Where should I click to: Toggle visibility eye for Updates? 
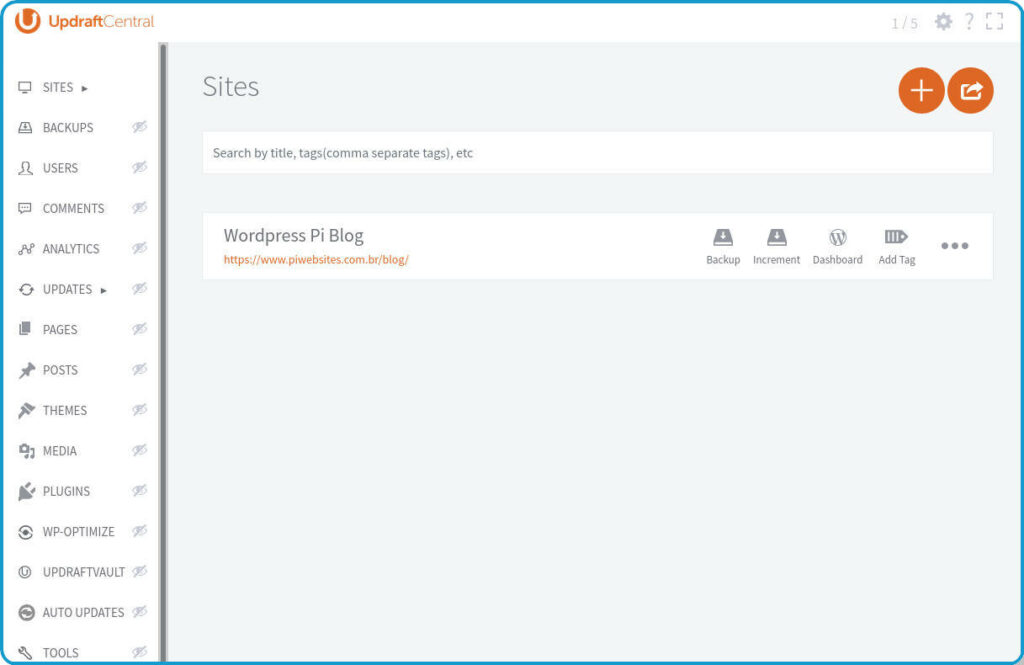coord(140,288)
